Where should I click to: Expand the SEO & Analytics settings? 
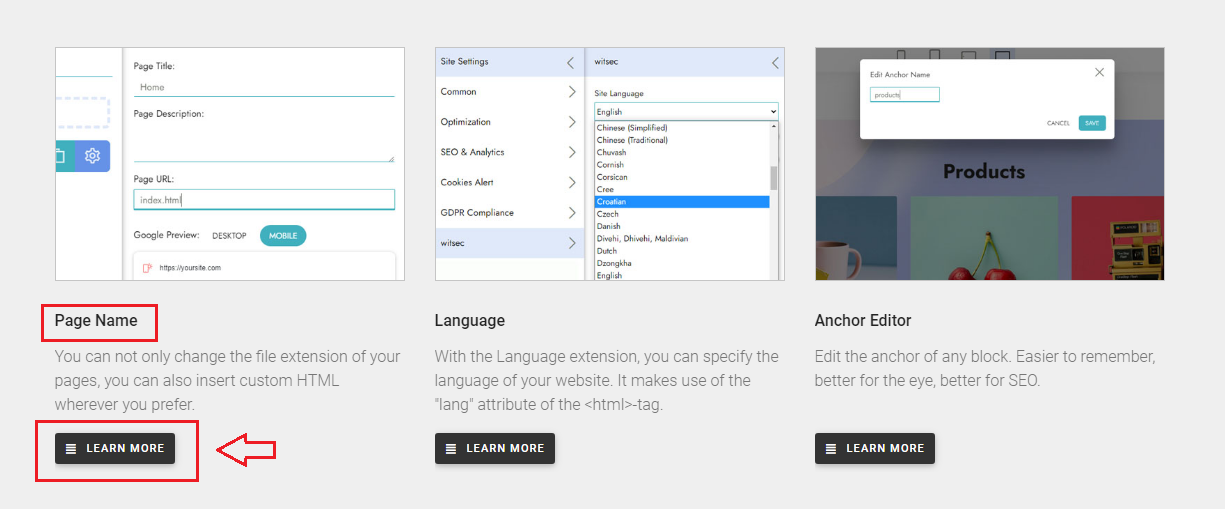(509, 152)
